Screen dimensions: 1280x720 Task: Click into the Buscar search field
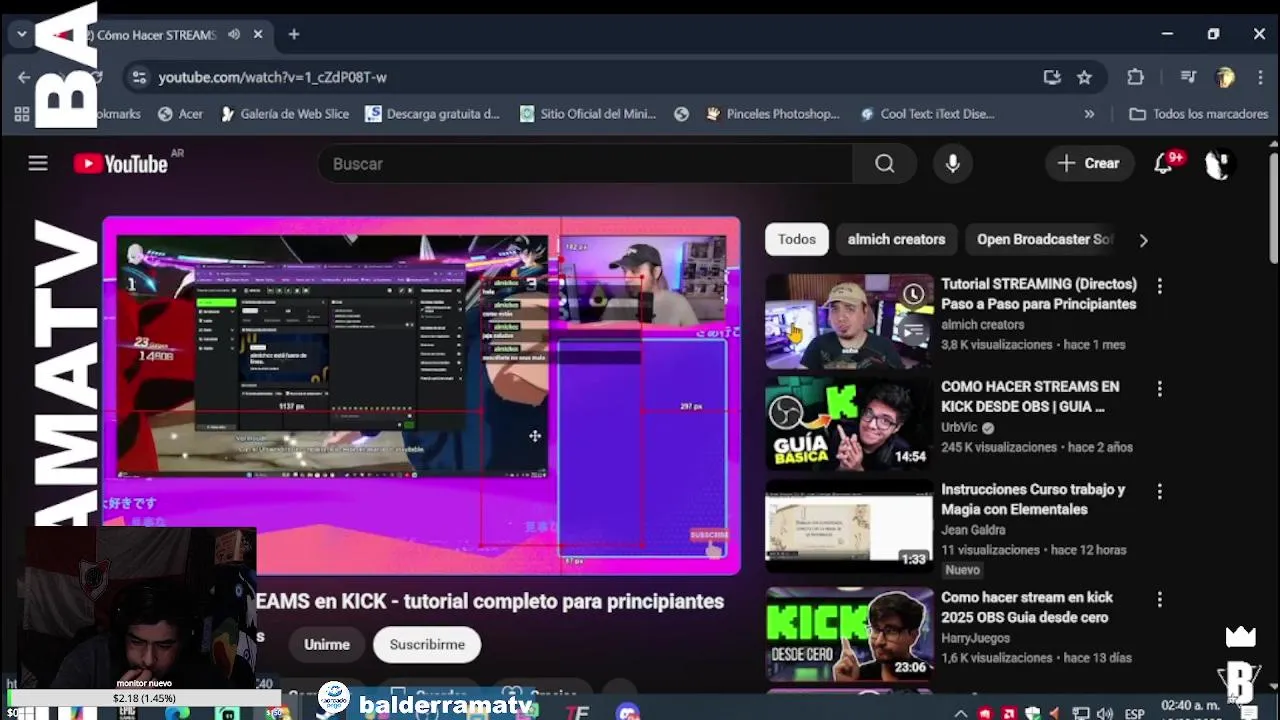pos(585,163)
